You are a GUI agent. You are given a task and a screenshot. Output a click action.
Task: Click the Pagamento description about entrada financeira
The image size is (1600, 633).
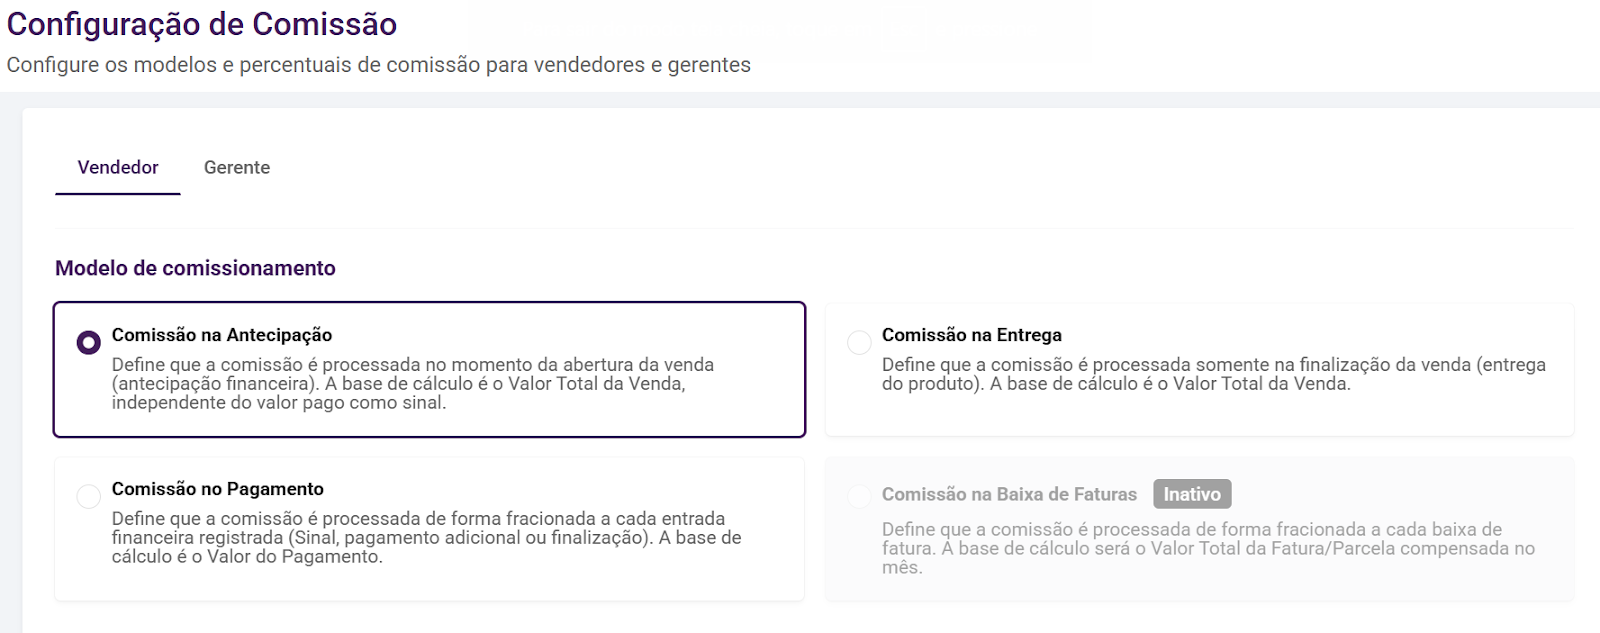426,538
